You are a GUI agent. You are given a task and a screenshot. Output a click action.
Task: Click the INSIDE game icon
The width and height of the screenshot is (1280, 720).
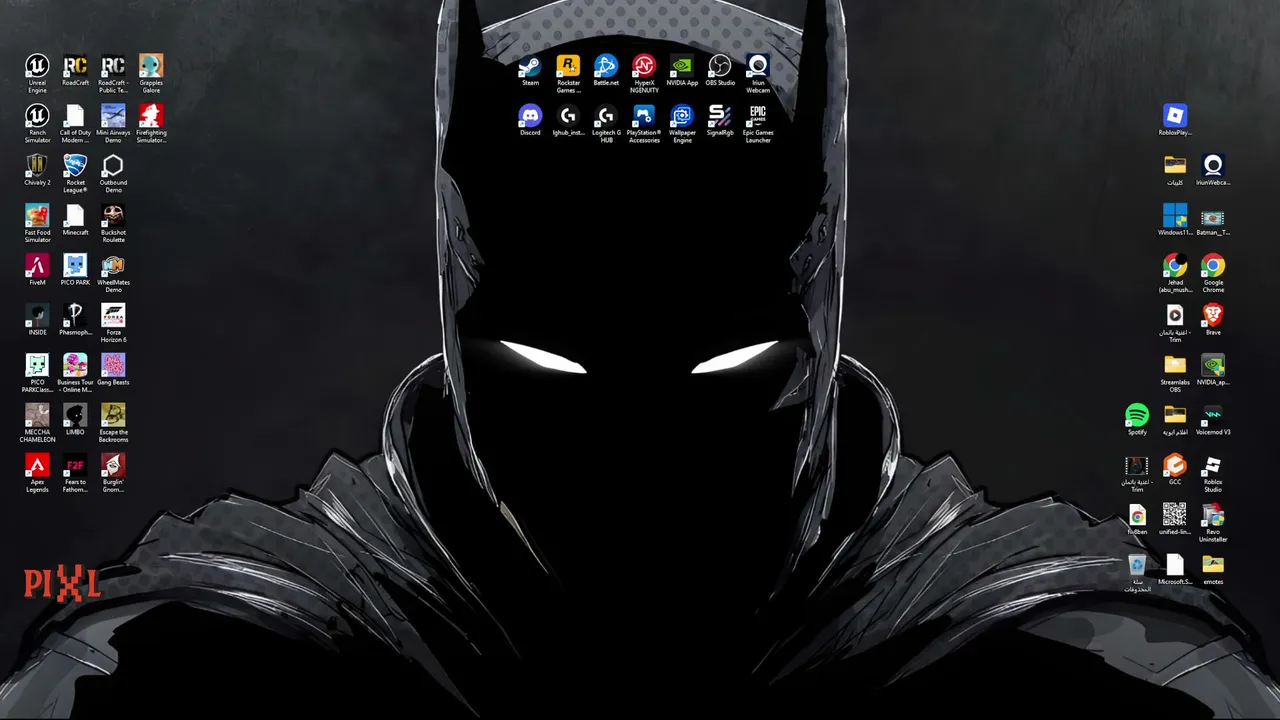pyautogui.click(x=37, y=320)
